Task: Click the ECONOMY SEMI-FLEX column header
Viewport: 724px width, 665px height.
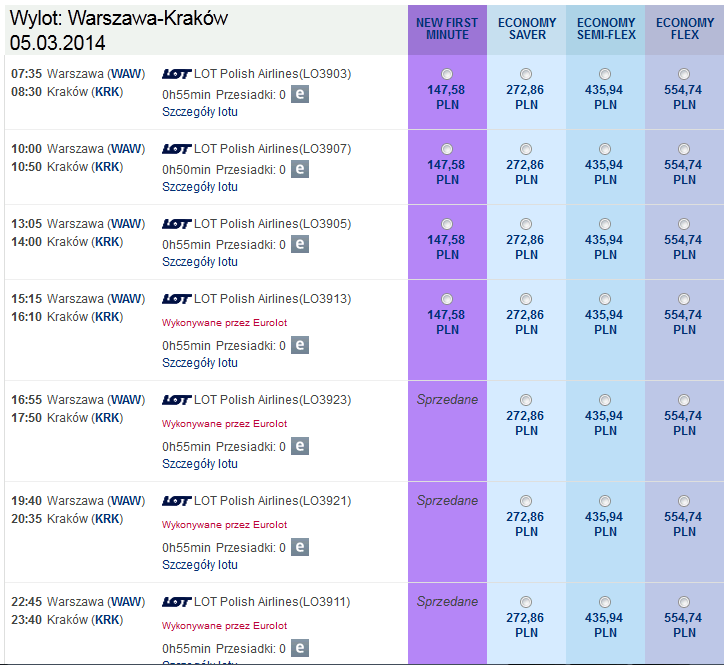Action: point(606,29)
